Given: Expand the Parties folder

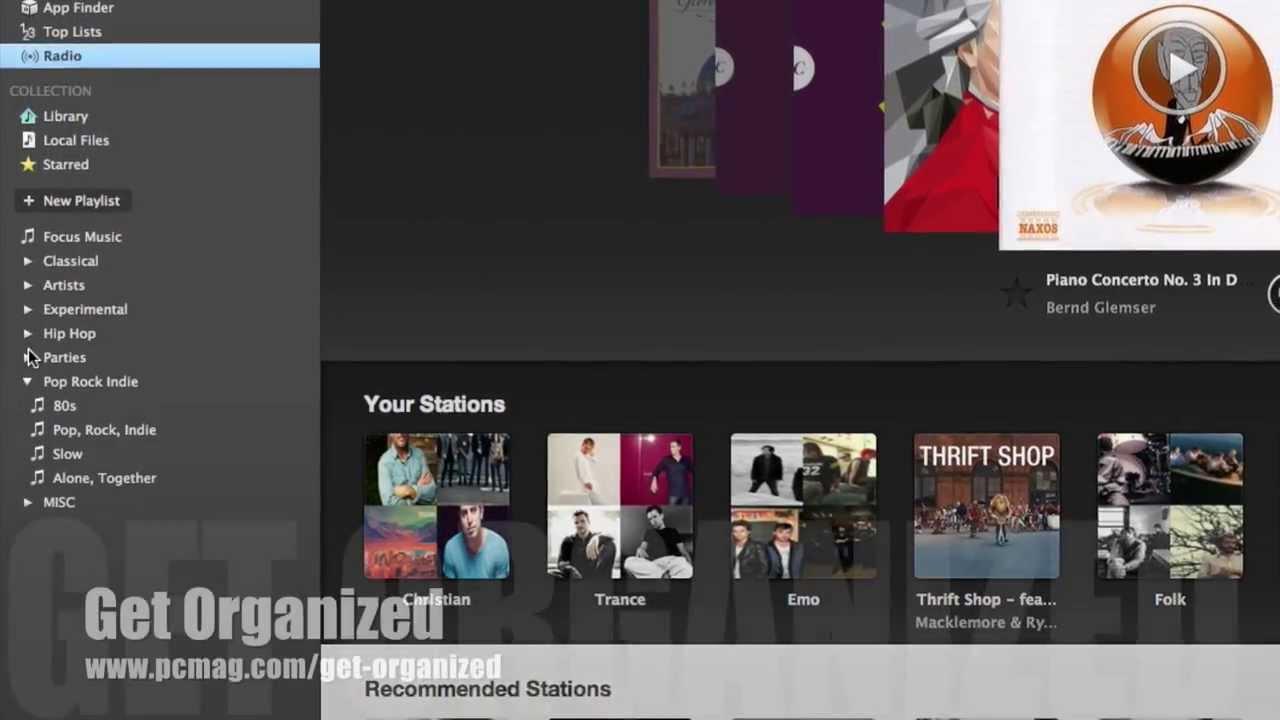Looking at the screenshot, I should coord(28,357).
